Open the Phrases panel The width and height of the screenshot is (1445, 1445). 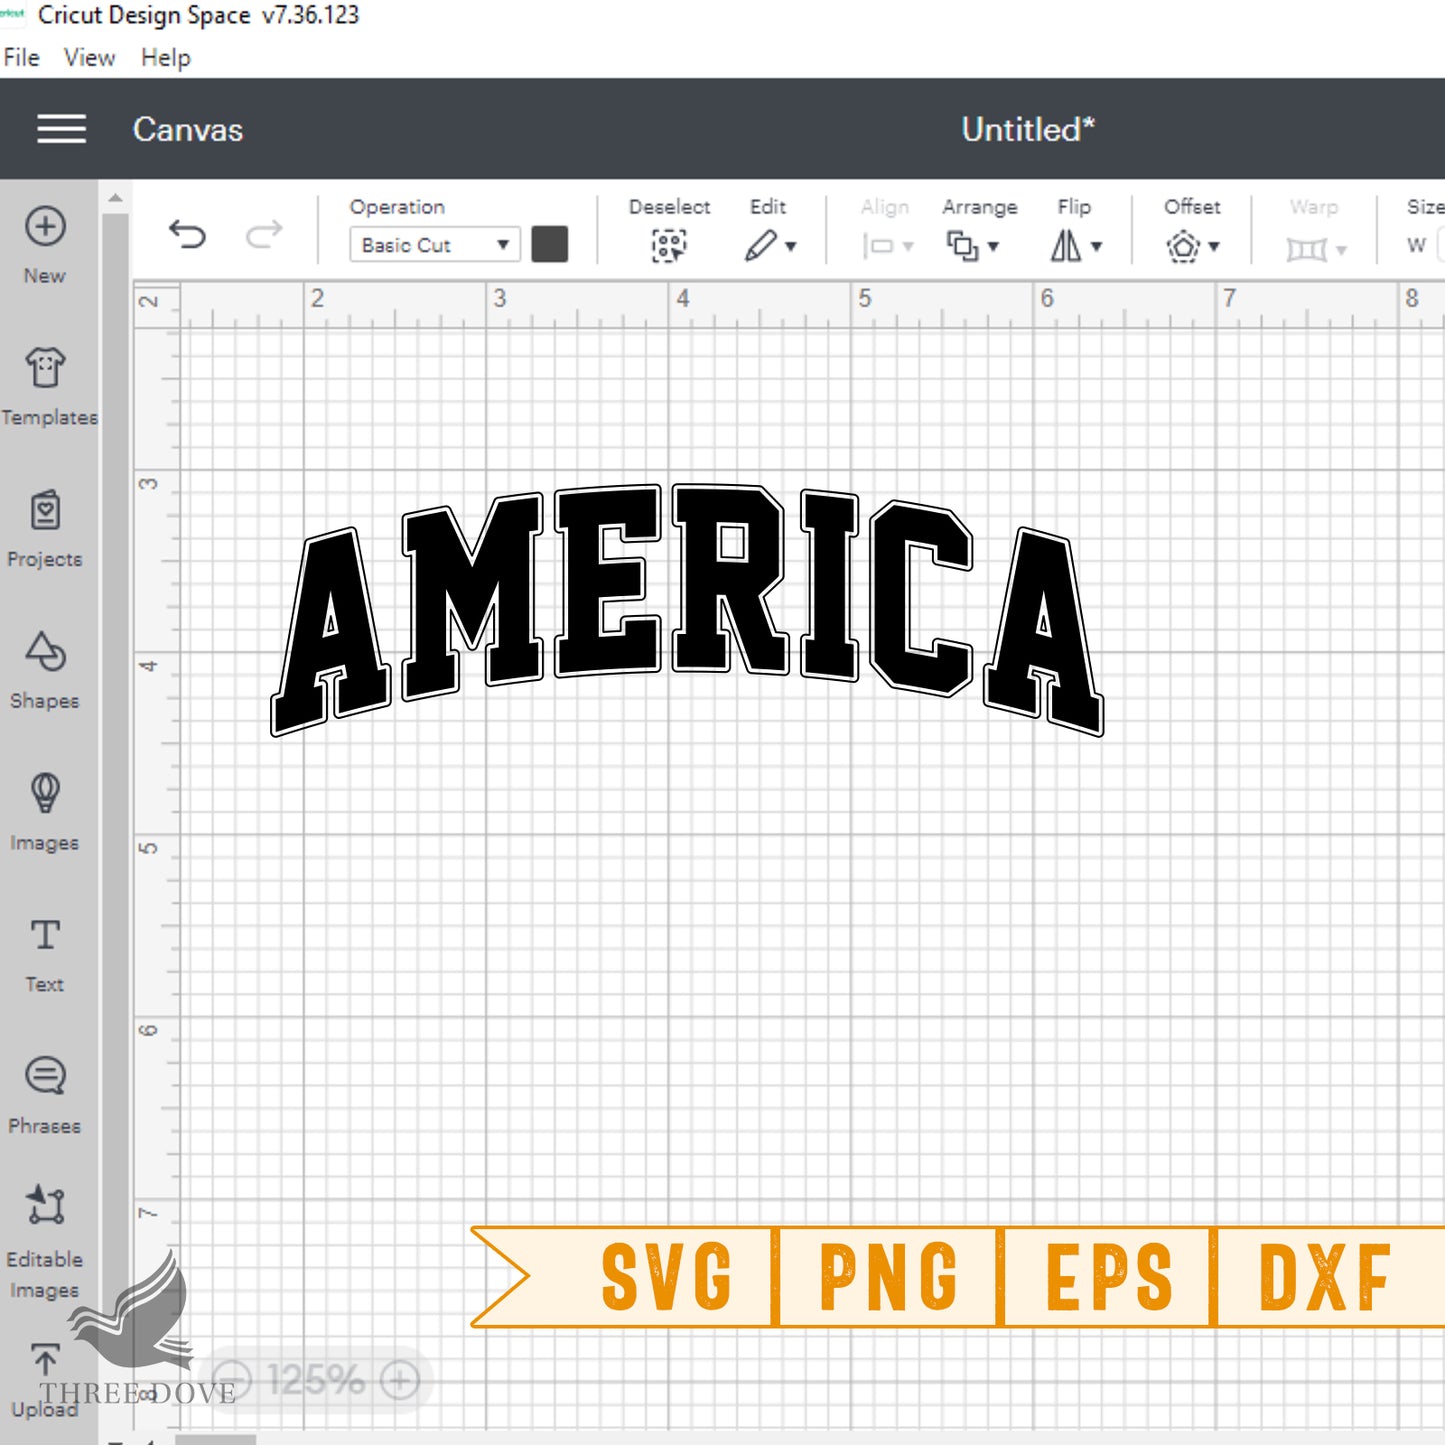coord(45,1097)
